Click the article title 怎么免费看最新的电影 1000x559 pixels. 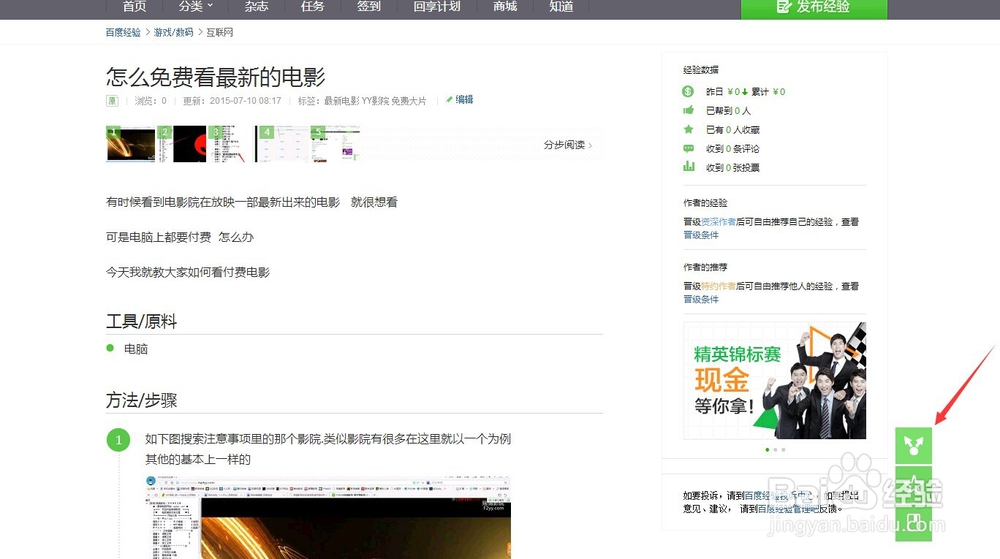(x=216, y=77)
